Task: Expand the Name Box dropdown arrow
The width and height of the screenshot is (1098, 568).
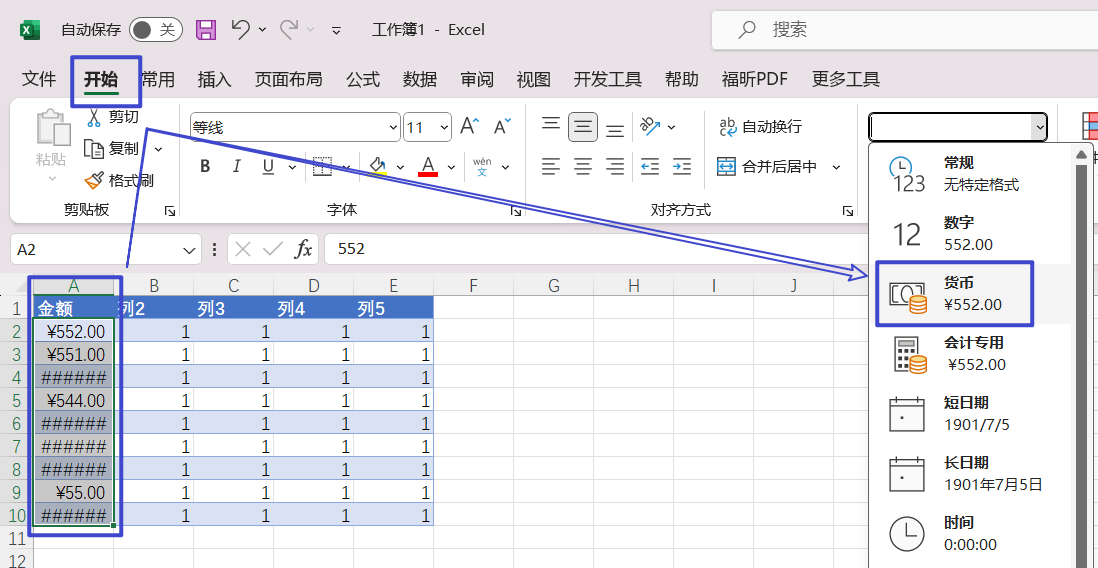Action: pos(190,250)
